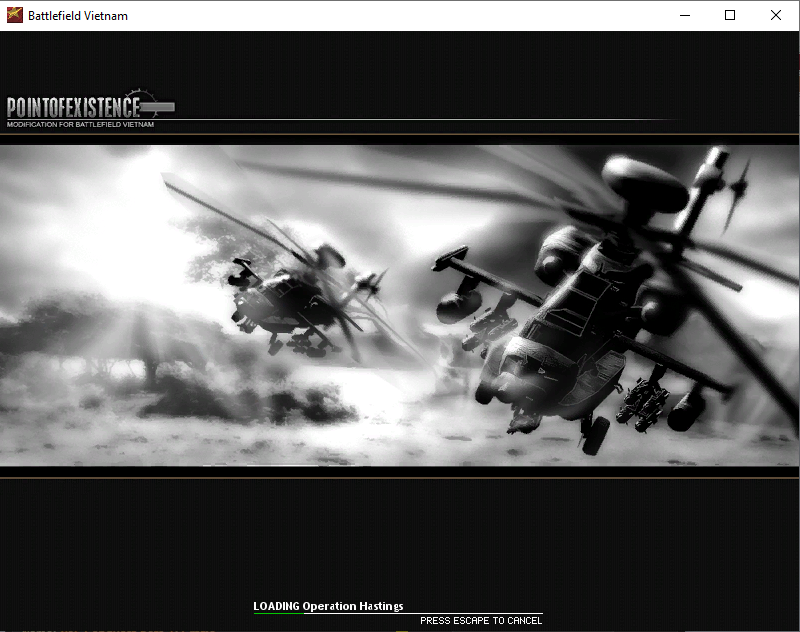800x632 pixels.
Task: Click the Point of Existence logo
Action: [74, 107]
